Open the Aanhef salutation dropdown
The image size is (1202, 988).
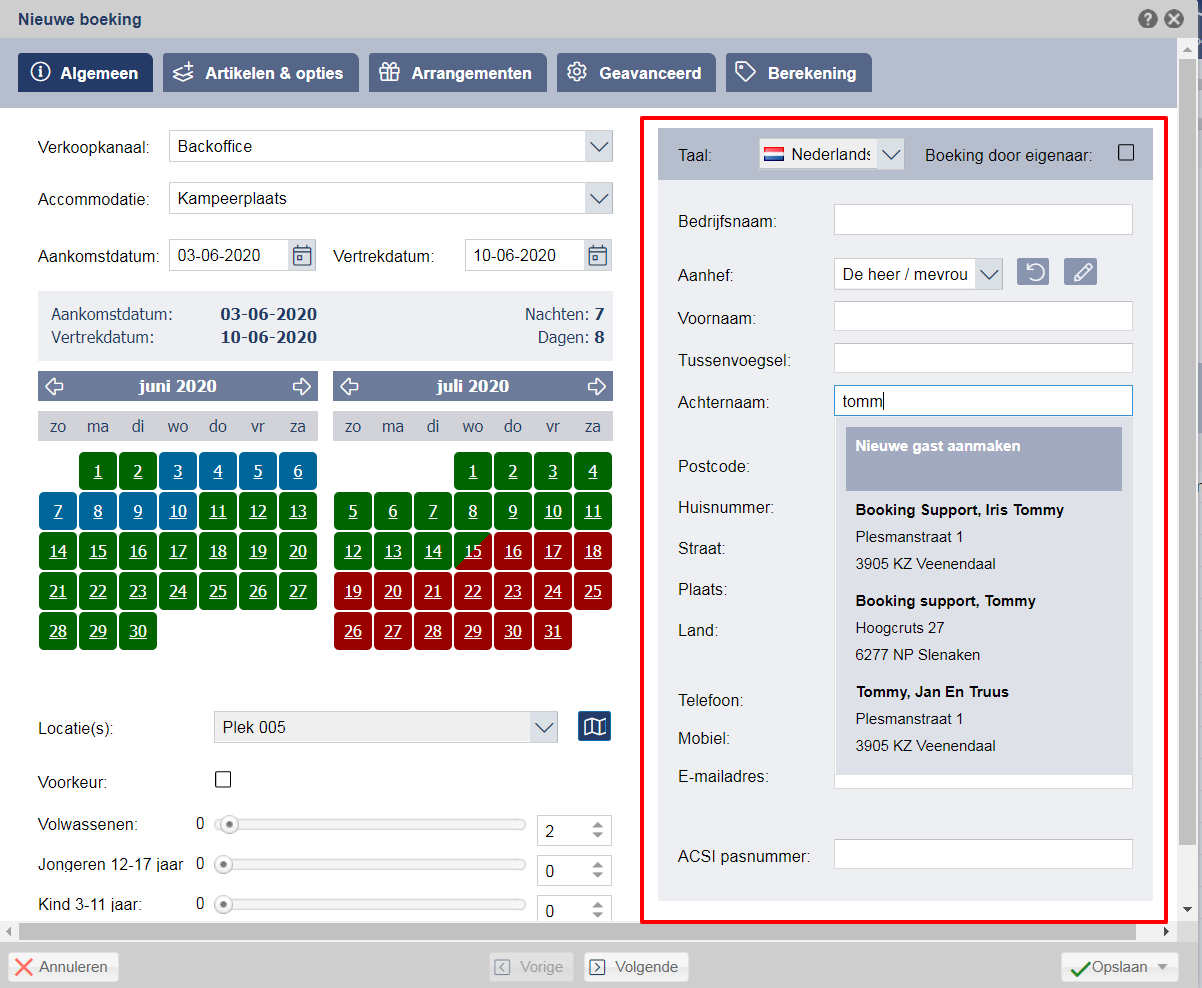[988, 274]
